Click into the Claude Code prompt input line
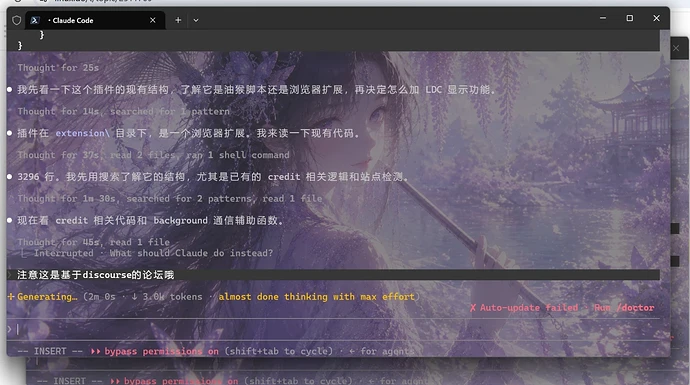Image resolution: width=690 pixels, height=385 pixels. click(x=333, y=329)
